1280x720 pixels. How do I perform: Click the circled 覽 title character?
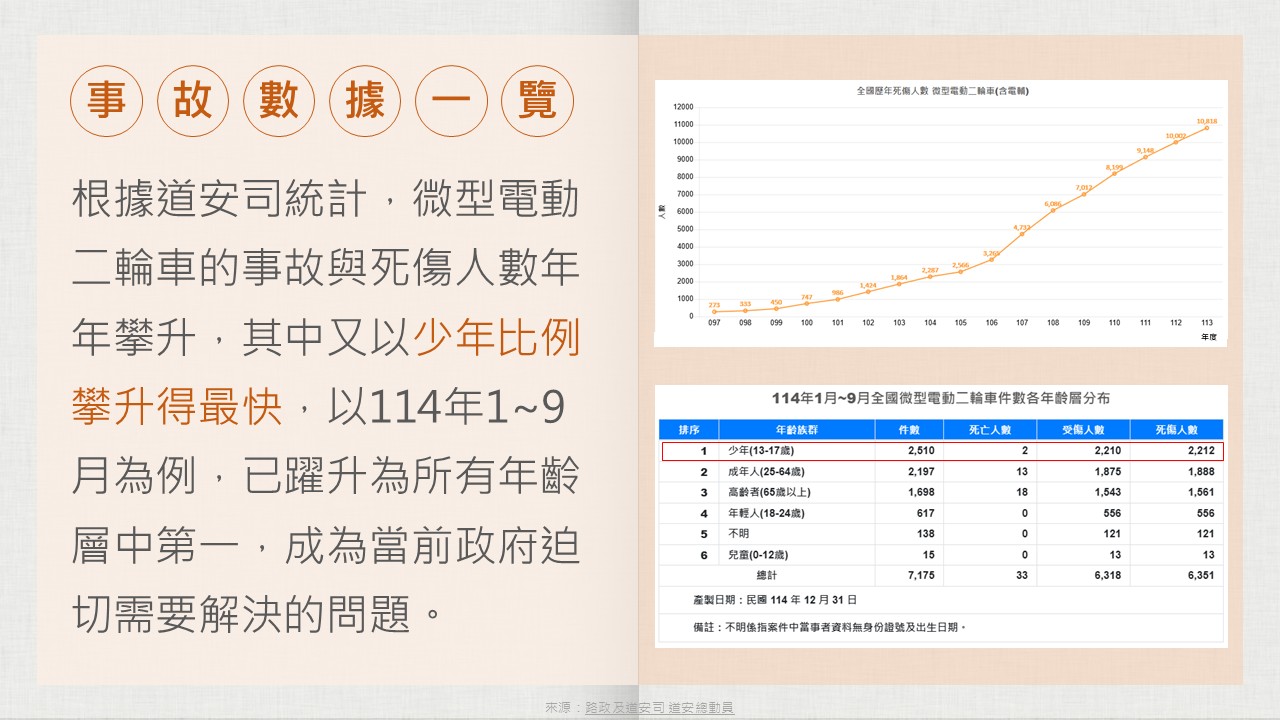[x=537, y=101]
